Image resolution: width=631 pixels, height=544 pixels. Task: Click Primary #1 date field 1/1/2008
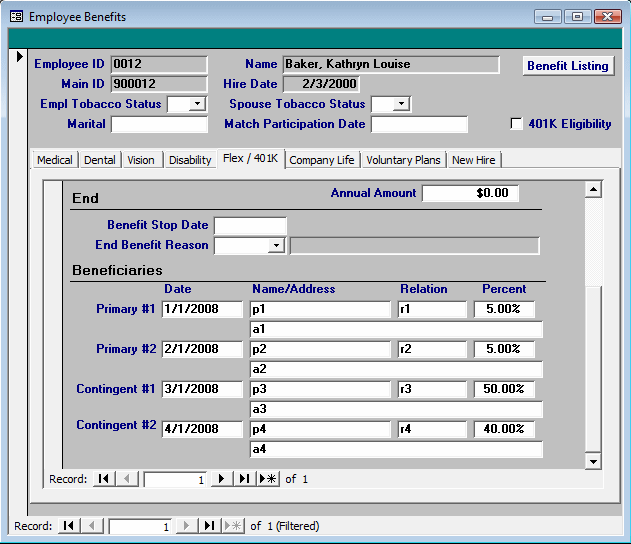click(202, 309)
